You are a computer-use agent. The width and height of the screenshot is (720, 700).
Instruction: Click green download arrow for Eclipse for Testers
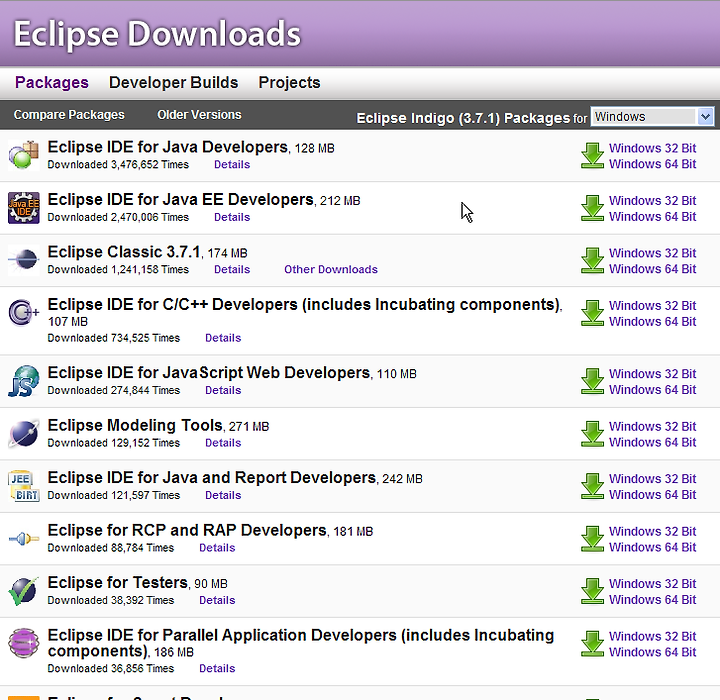pyautogui.click(x=592, y=591)
